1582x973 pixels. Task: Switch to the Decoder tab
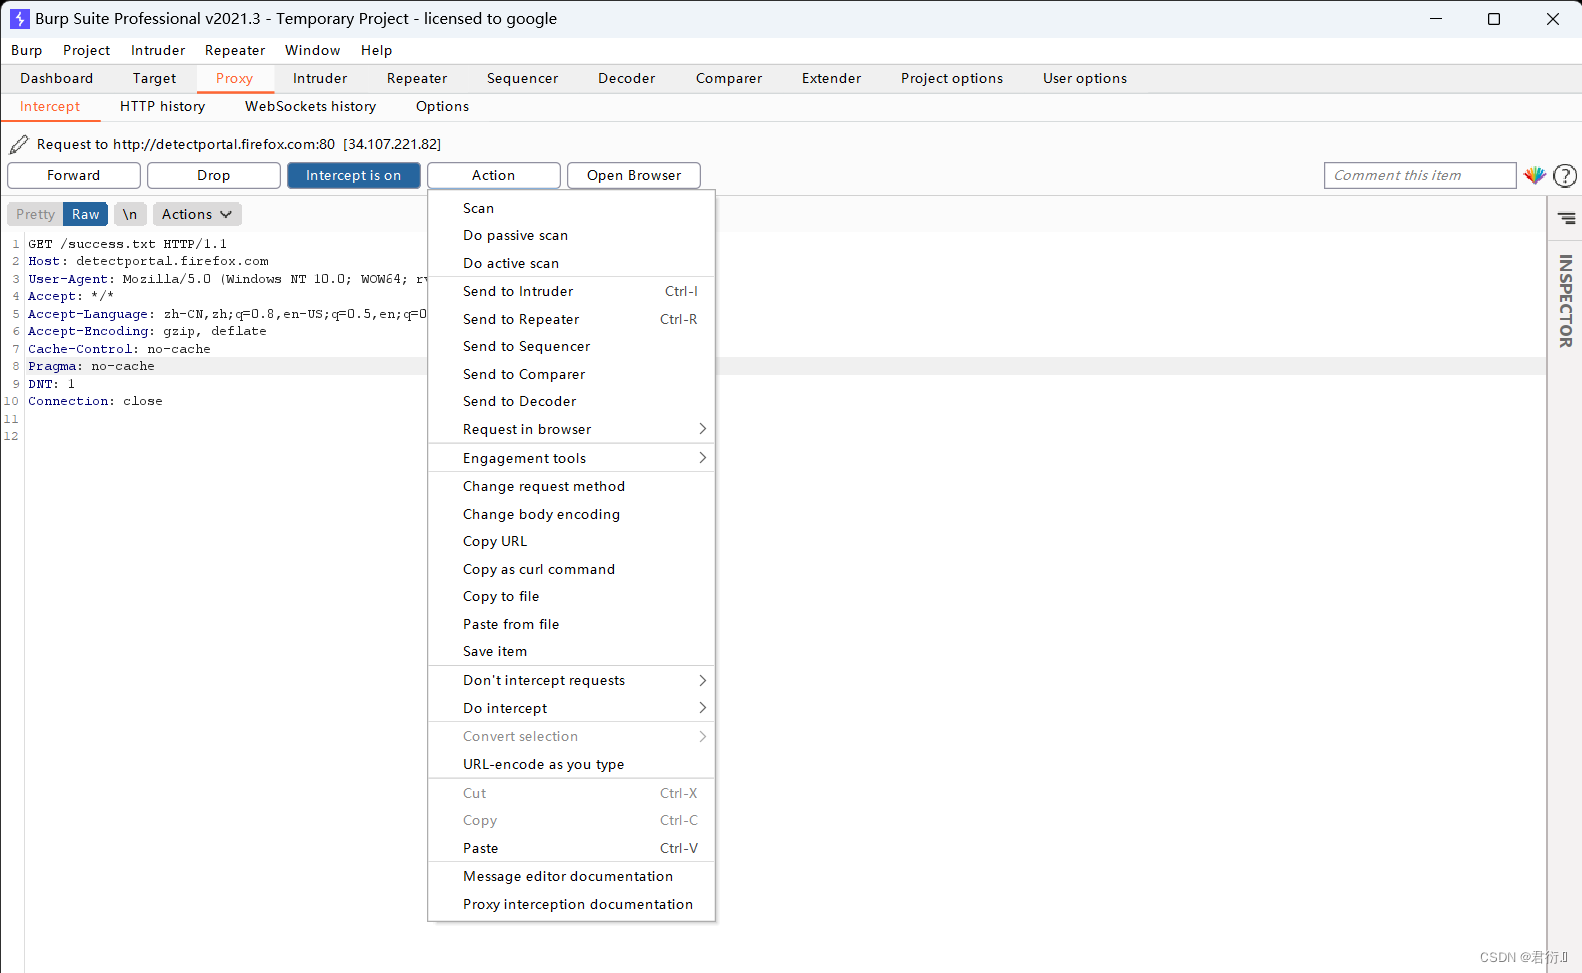pyautogui.click(x=627, y=78)
